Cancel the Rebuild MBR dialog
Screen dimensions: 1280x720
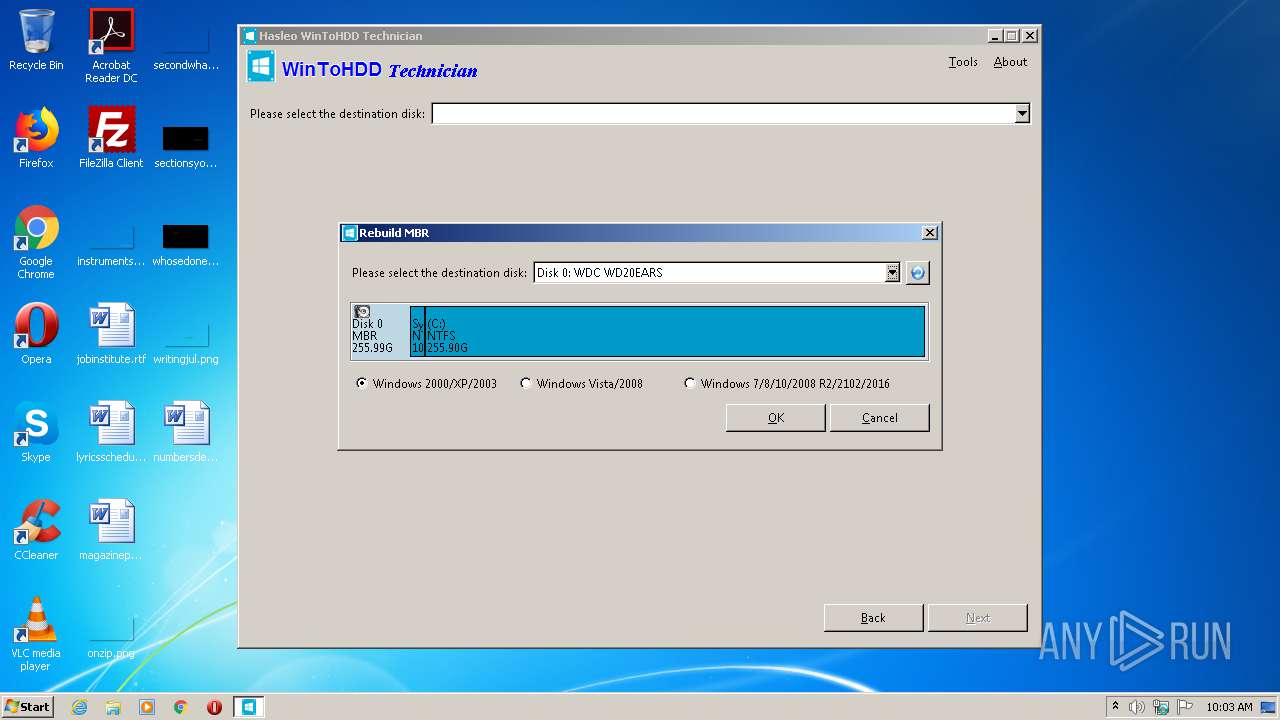[879, 418]
